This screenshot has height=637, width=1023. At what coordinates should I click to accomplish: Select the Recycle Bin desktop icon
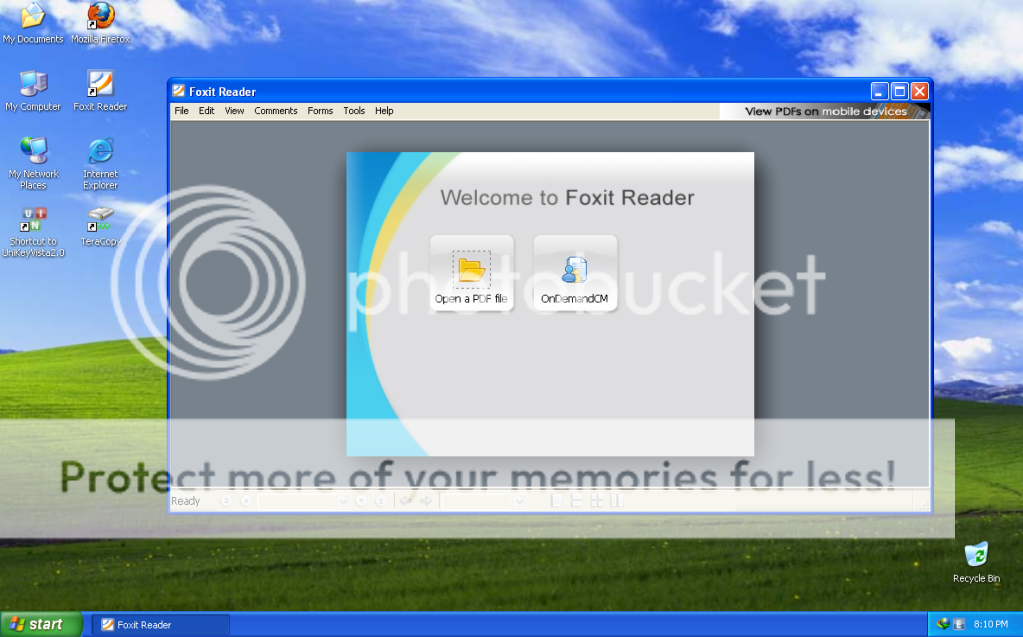[x=976, y=562]
